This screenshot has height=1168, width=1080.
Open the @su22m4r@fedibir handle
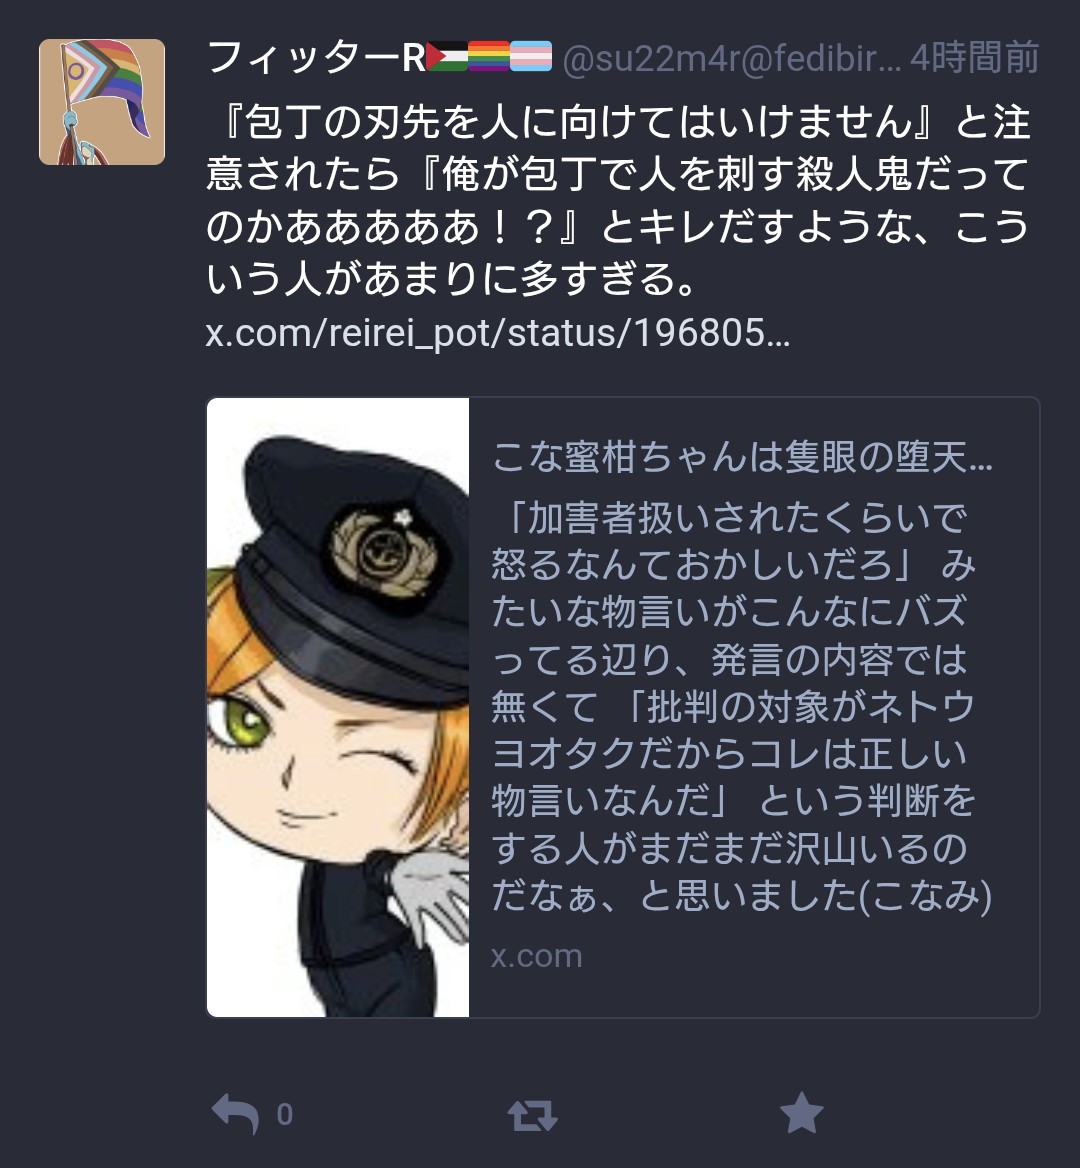[x=731, y=58]
